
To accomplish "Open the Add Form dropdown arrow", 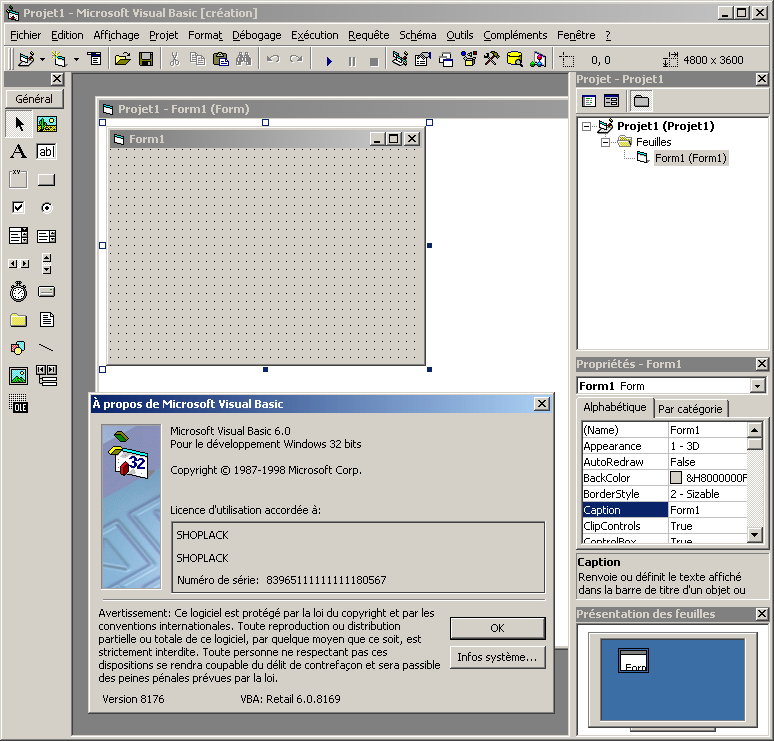I will (76, 60).
